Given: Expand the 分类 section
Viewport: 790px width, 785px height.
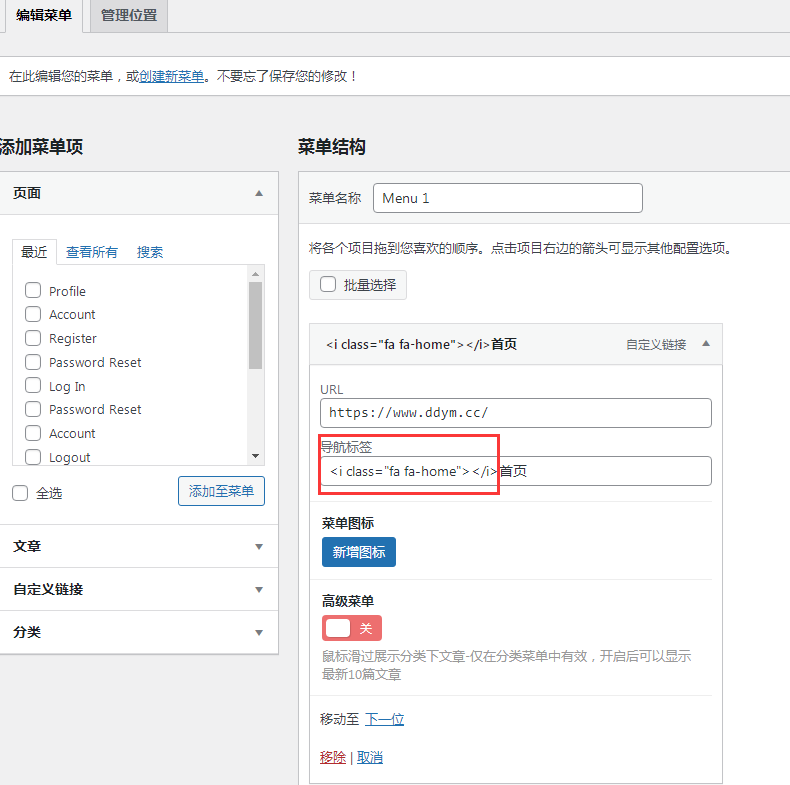Looking at the screenshot, I should [x=259, y=633].
